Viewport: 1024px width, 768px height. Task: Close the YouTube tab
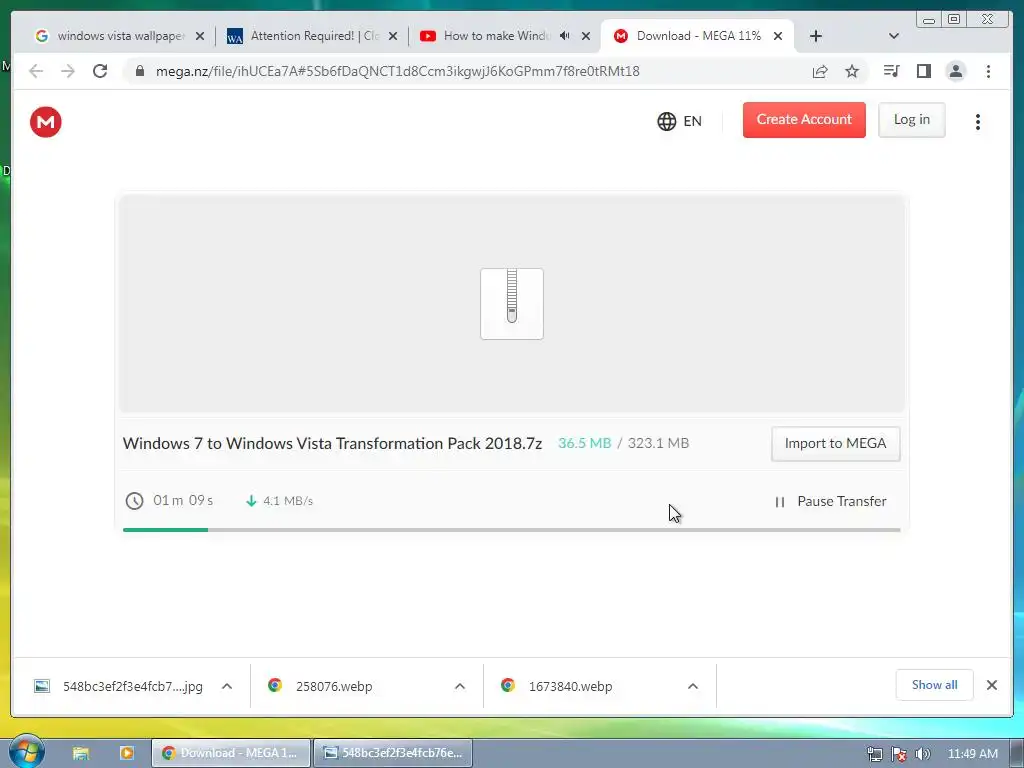click(x=586, y=36)
